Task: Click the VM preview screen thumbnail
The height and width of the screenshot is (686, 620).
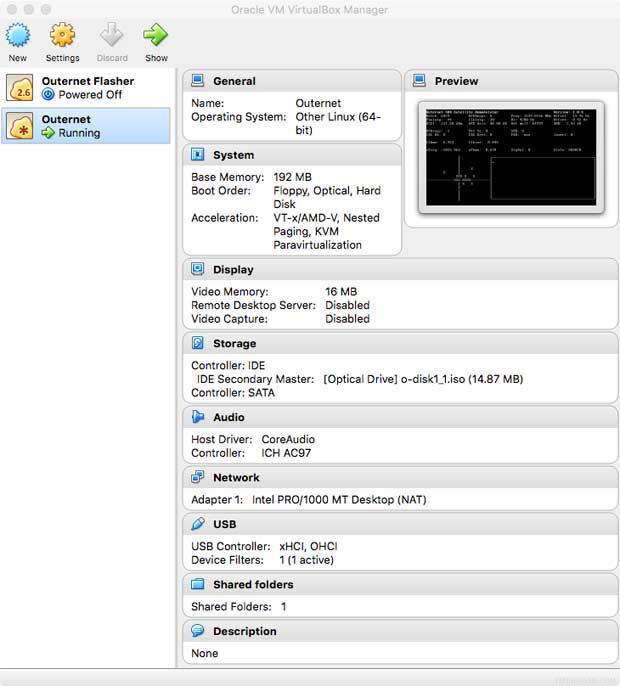Action: pyautogui.click(x=511, y=158)
